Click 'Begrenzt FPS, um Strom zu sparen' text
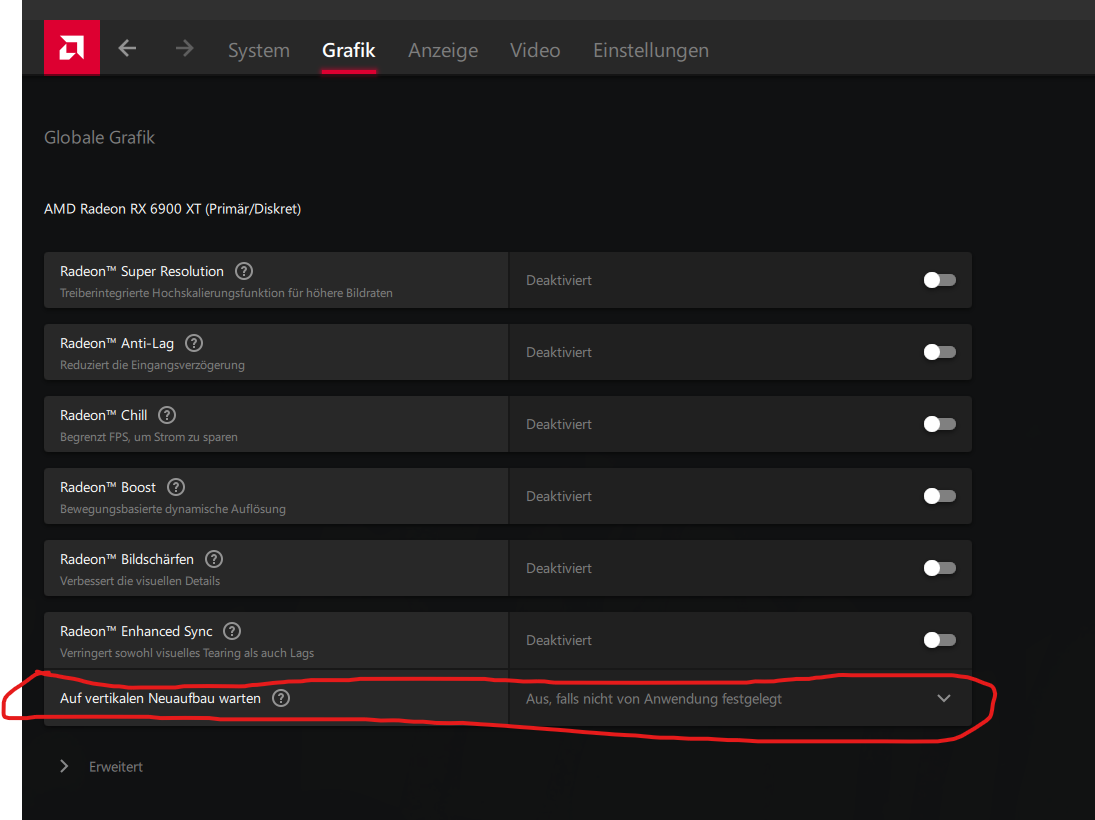This screenshot has width=1095, height=820. [149, 437]
